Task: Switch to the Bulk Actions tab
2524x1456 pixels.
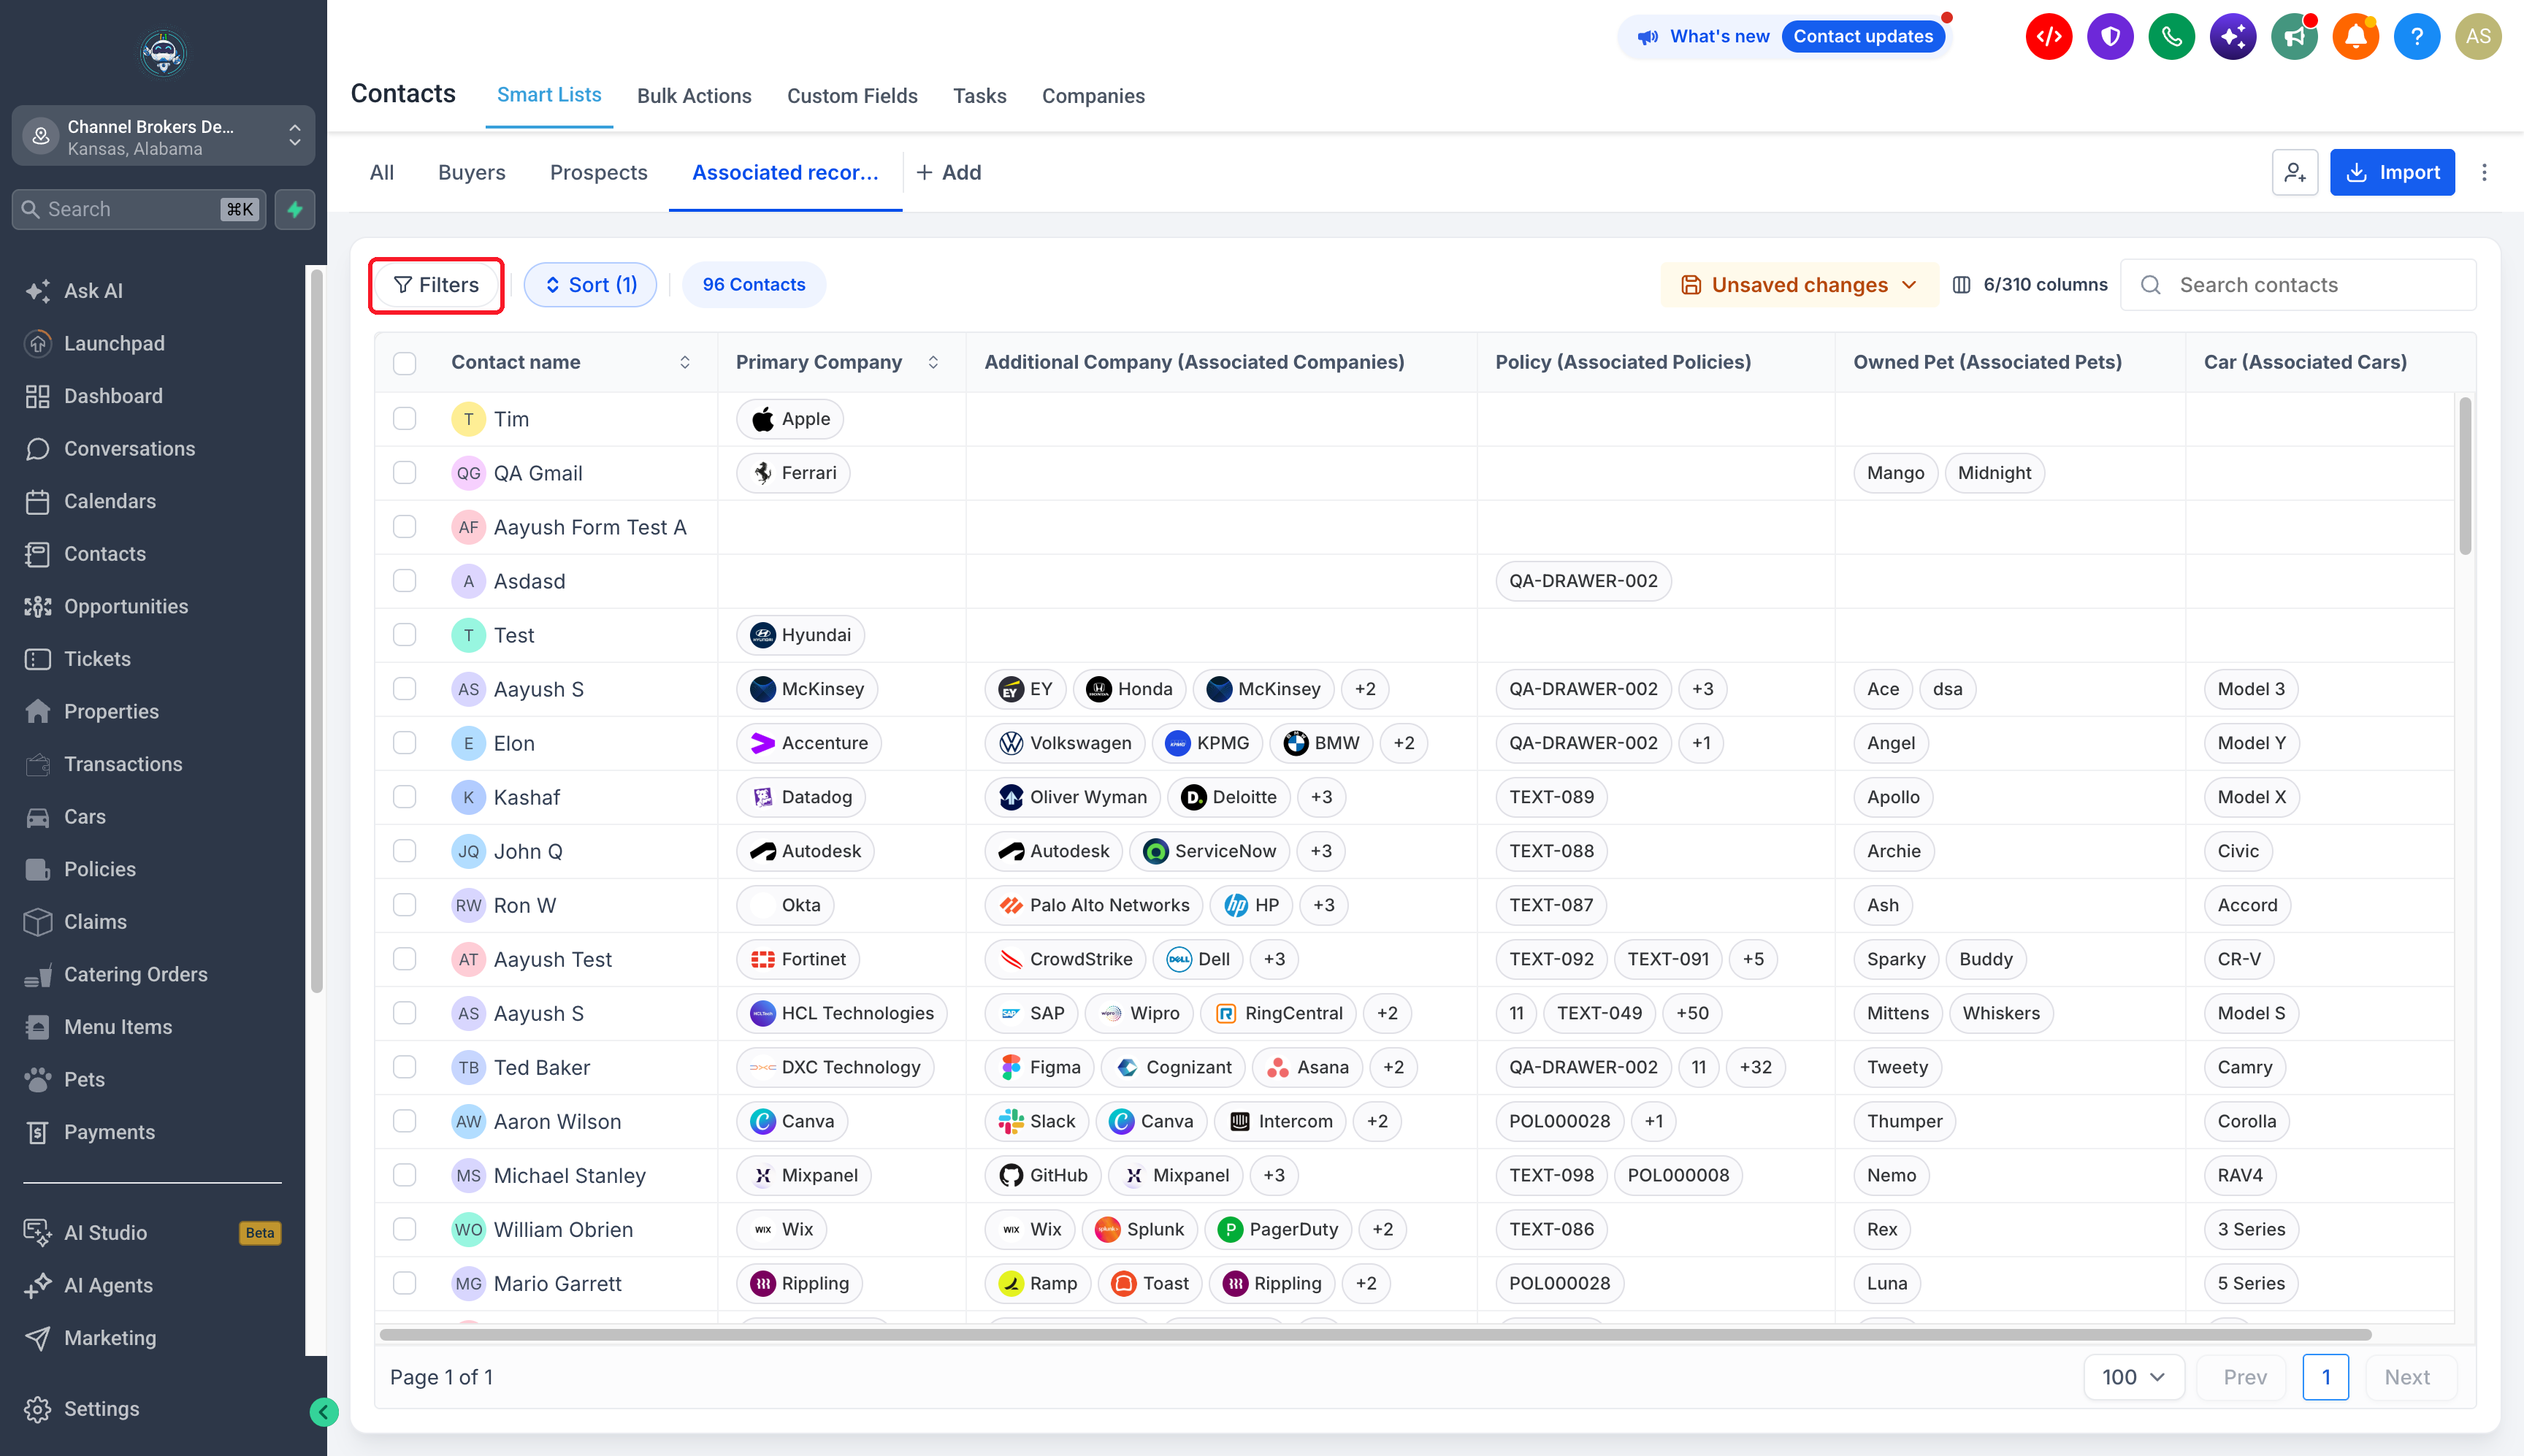Action: coord(694,96)
